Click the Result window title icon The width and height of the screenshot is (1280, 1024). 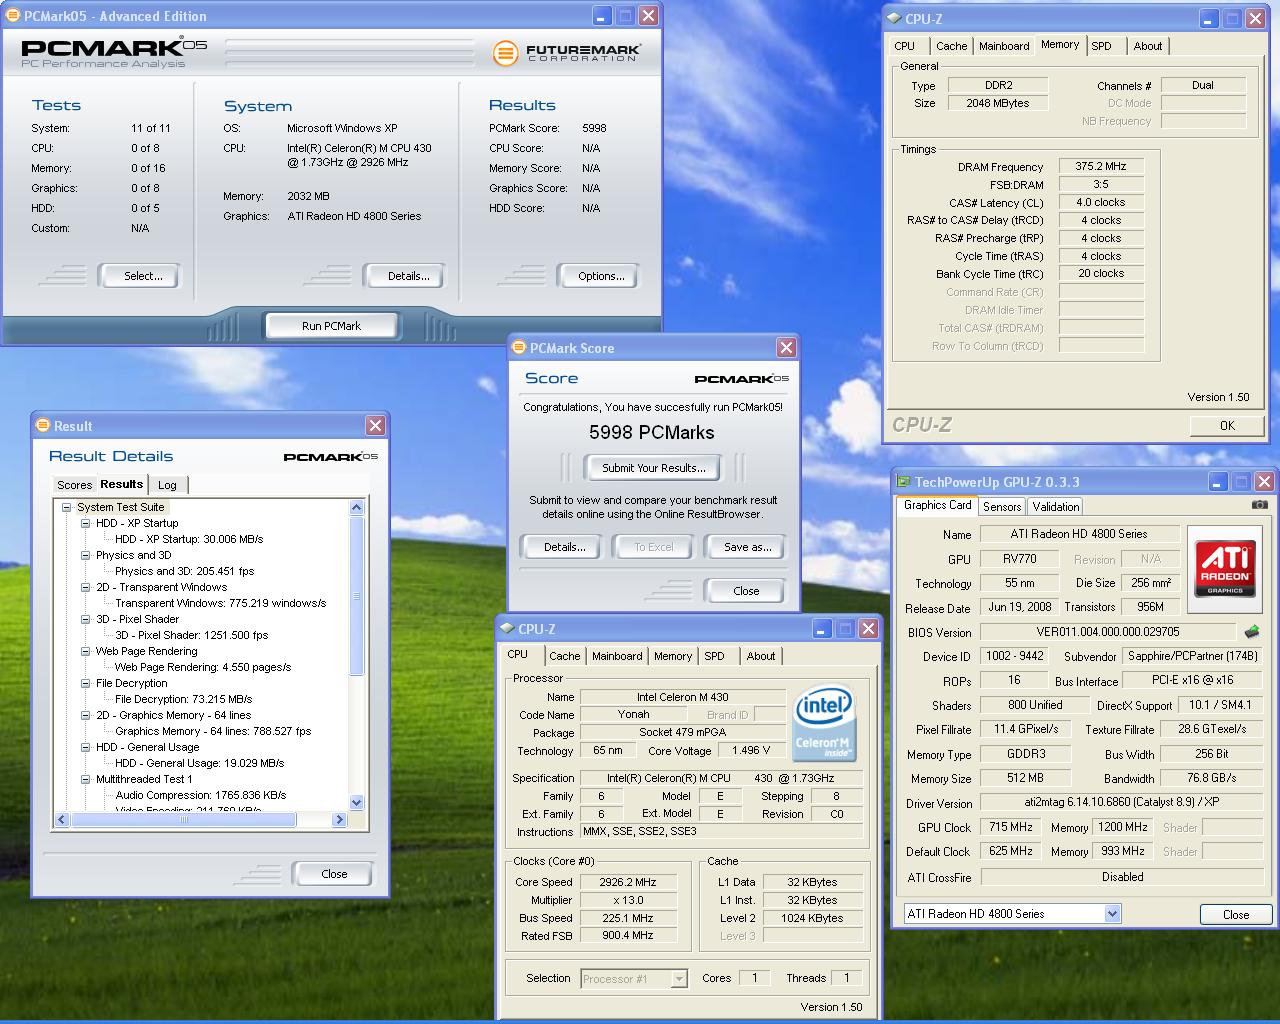[x=42, y=425]
